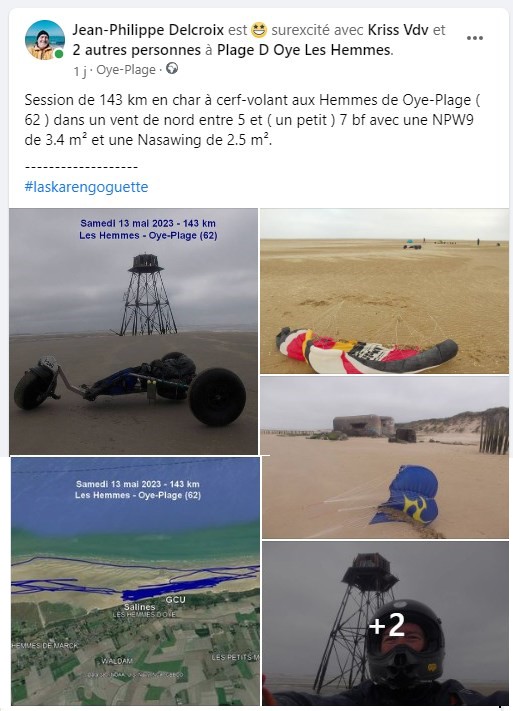Open the kite buggy and tower photo

point(133,331)
